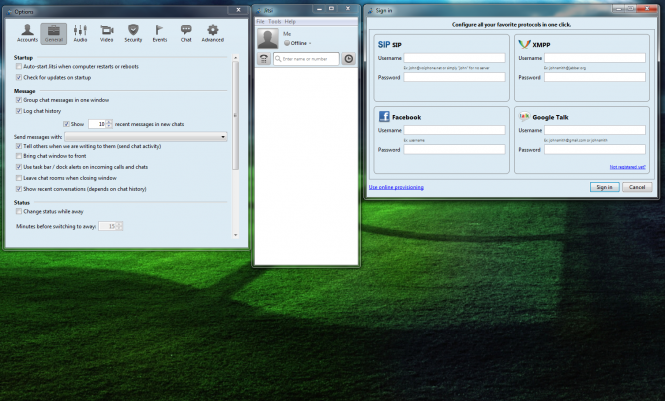Click the search magnifier icon in Jitsi
The image size is (665, 401).
pos(278,59)
